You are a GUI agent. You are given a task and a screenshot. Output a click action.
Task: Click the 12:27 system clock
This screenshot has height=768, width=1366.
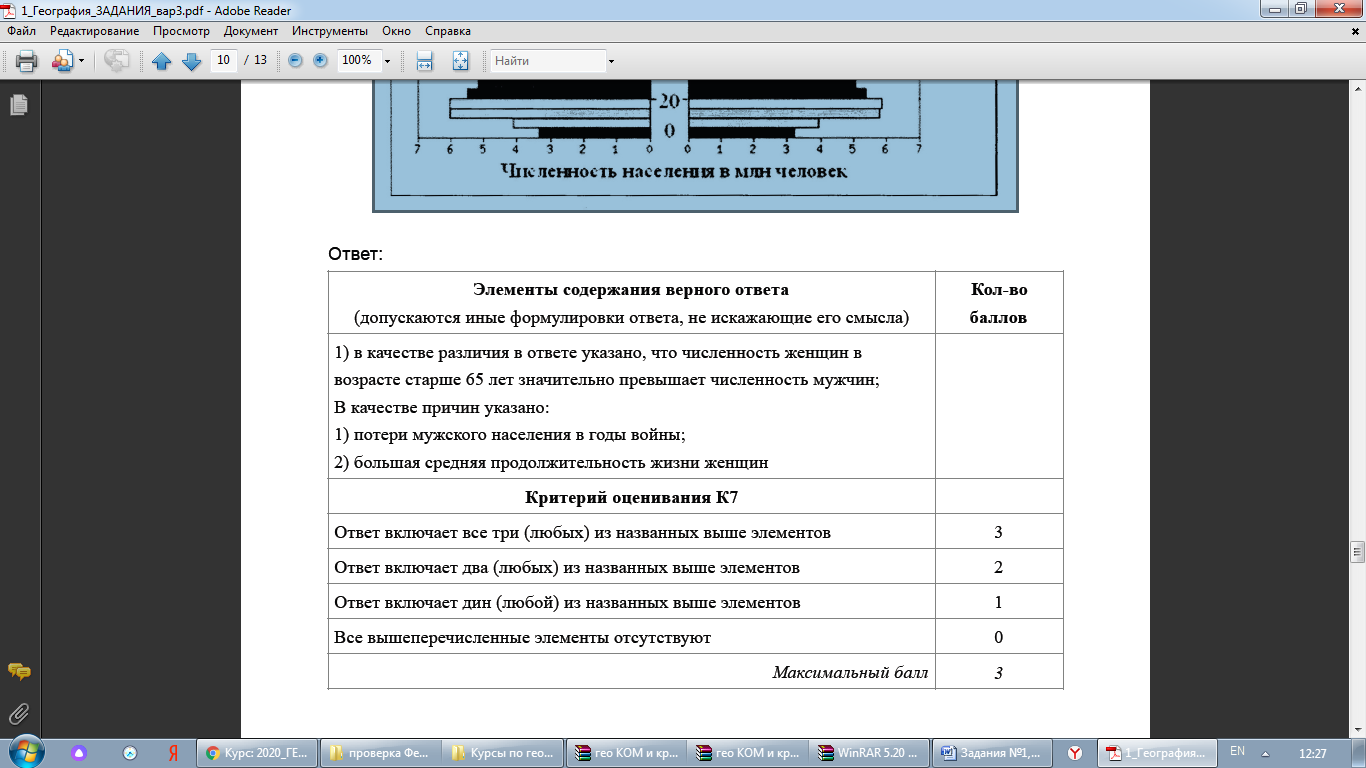click(x=1312, y=752)
